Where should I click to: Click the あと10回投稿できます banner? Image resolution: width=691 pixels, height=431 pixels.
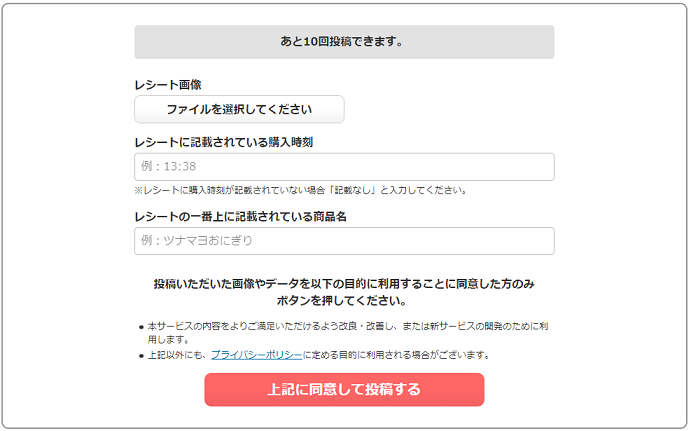click(344, 42)
